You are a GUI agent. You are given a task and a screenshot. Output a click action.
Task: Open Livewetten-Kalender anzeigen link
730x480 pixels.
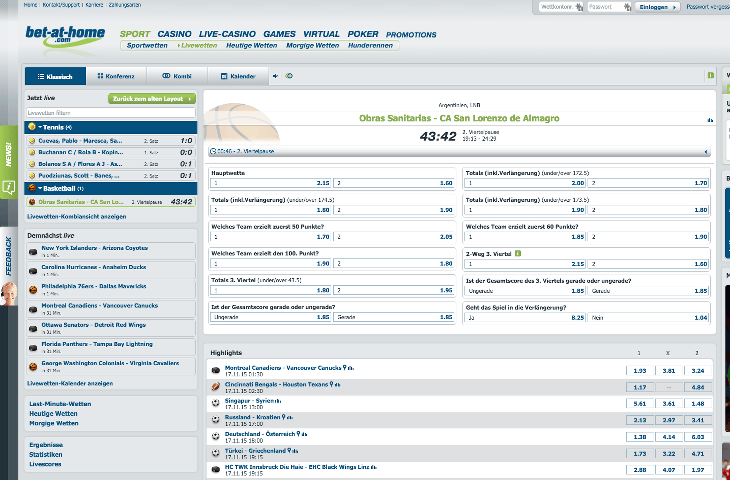(70, 384)
